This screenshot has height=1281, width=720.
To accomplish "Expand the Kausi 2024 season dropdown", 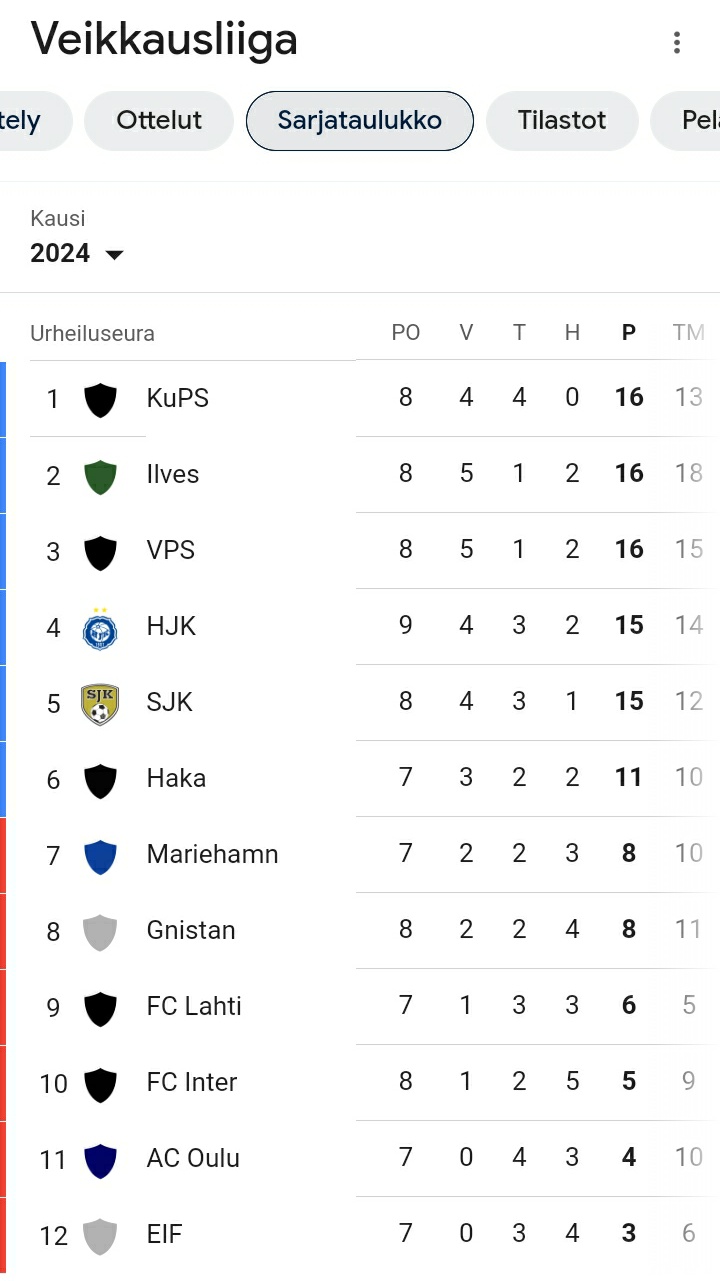I will (77, 253).
